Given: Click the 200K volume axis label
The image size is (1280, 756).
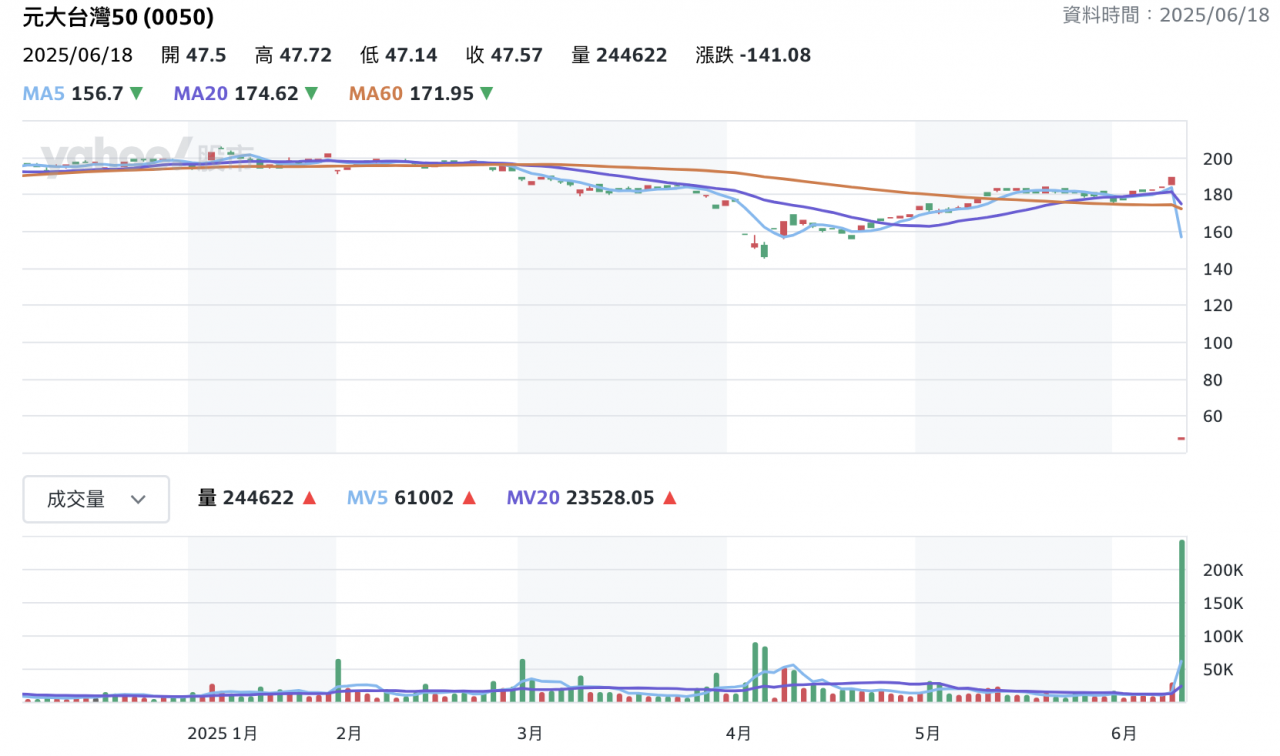Looking at the screenshot, I should pos(1222,570).
